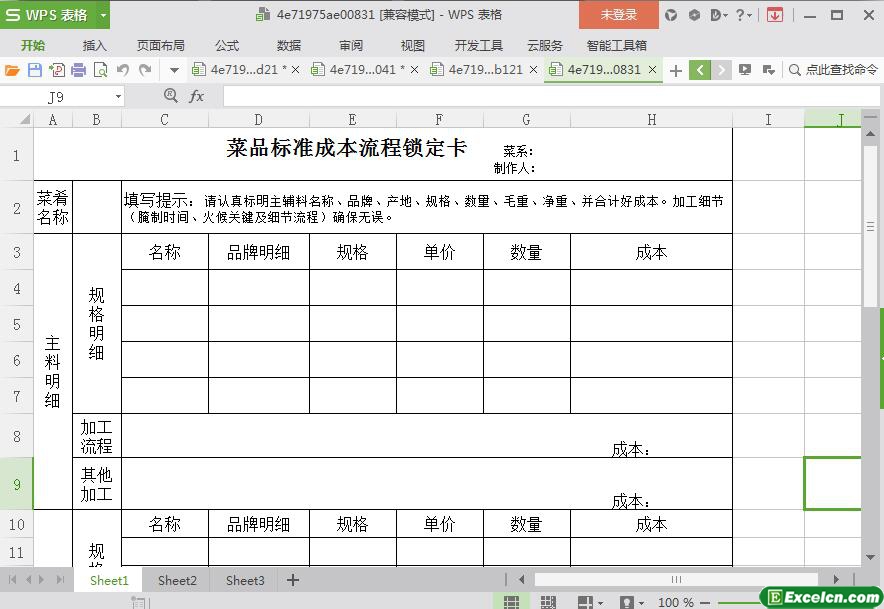This screenshot has width=884, height=609.
Task: Close the active 4e719...0831 tab
Action: click(x=652, y=70)
